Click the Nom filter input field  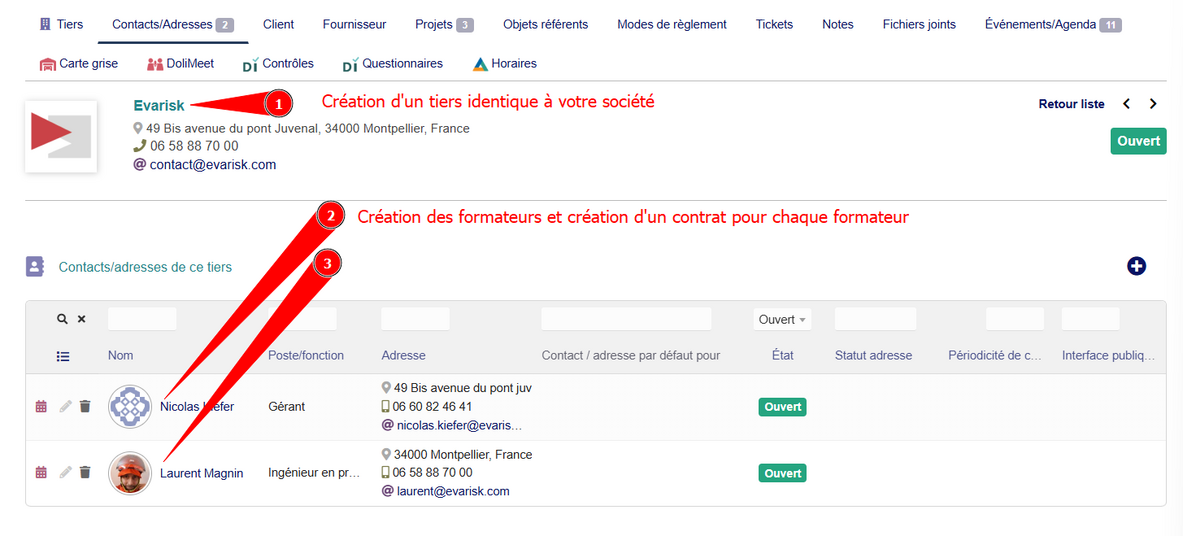click(142, 319)
